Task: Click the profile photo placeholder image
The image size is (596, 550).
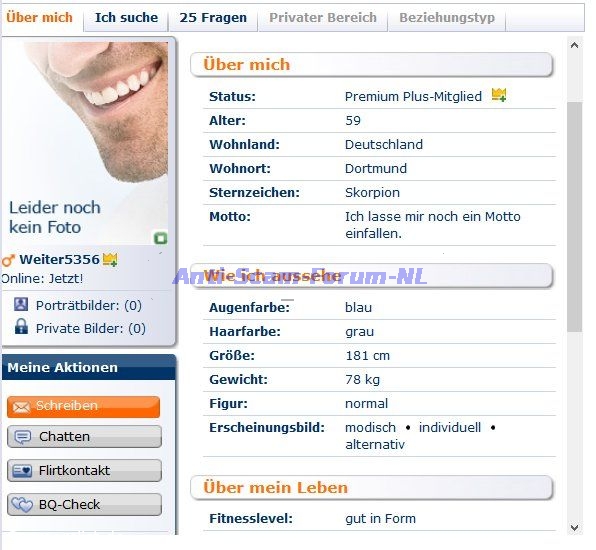Action: pos(85,143)
